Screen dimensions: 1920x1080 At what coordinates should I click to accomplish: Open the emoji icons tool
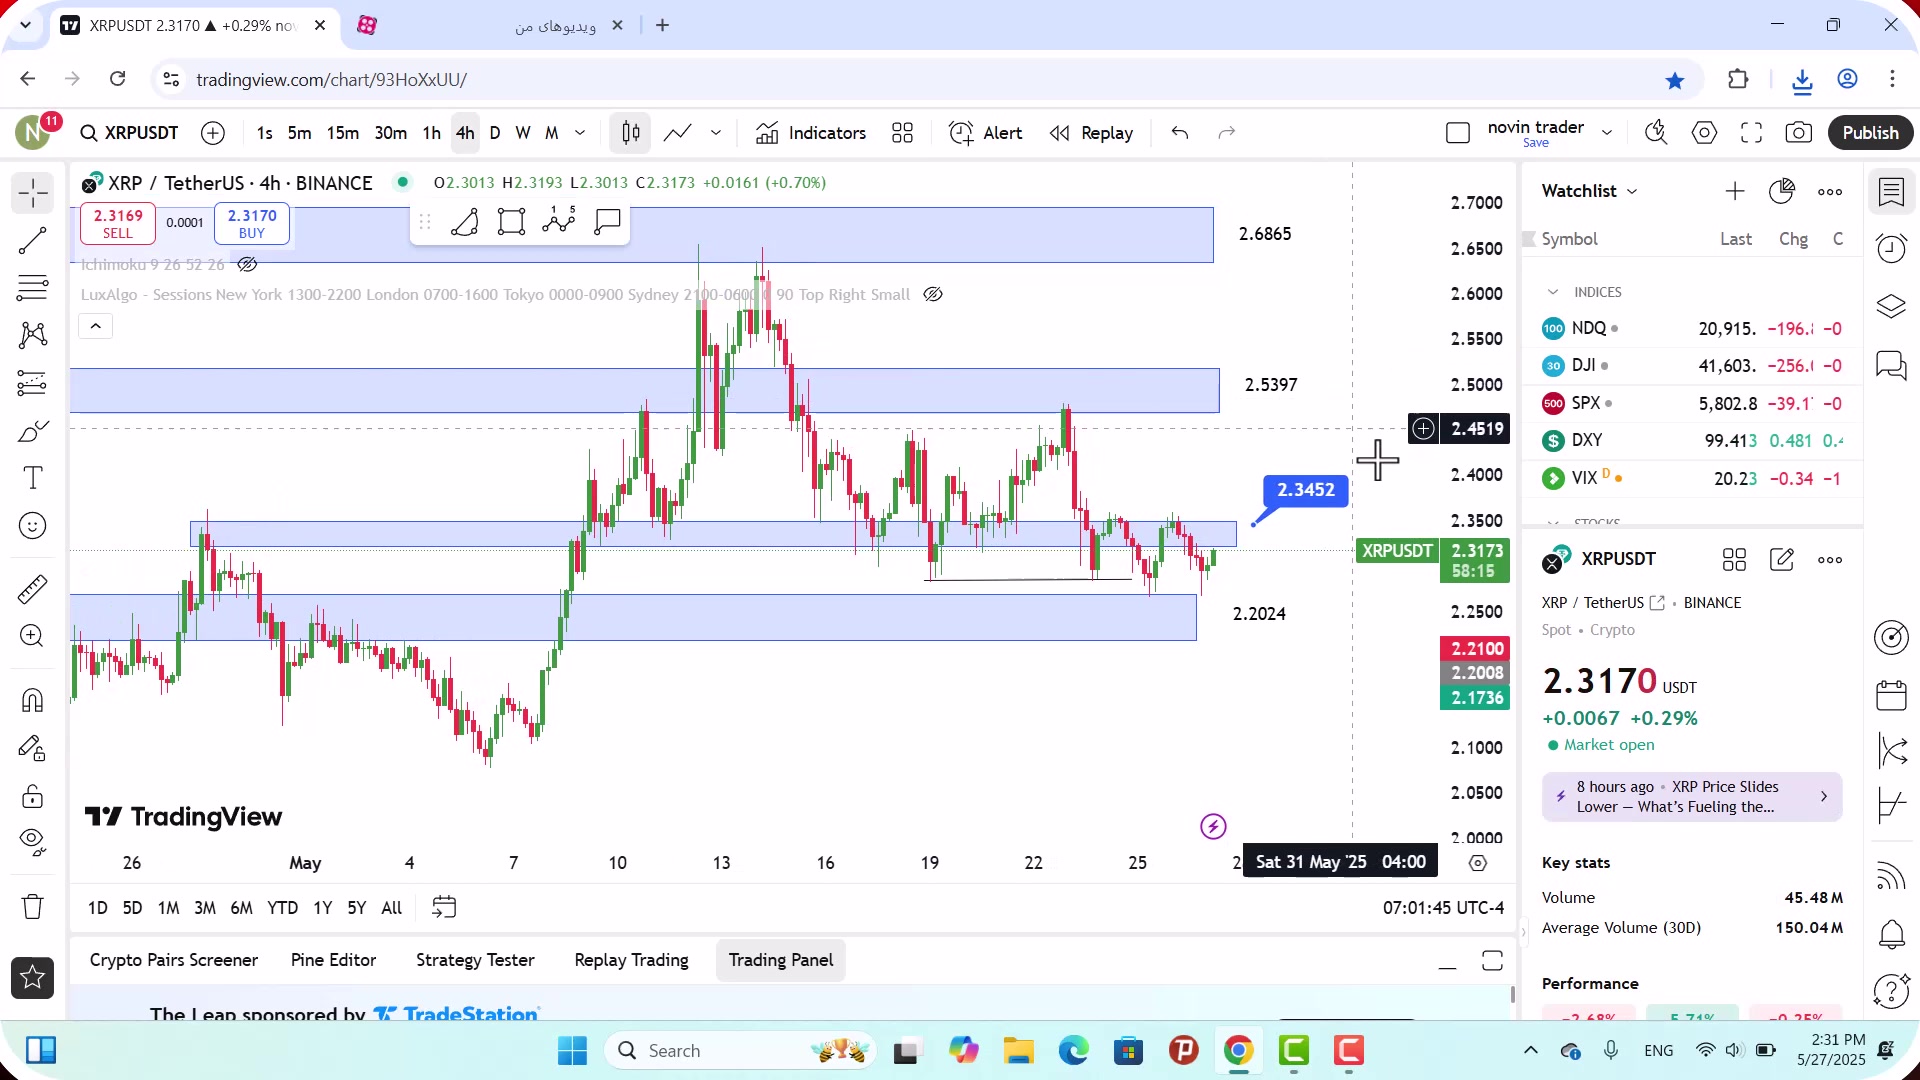32,526
